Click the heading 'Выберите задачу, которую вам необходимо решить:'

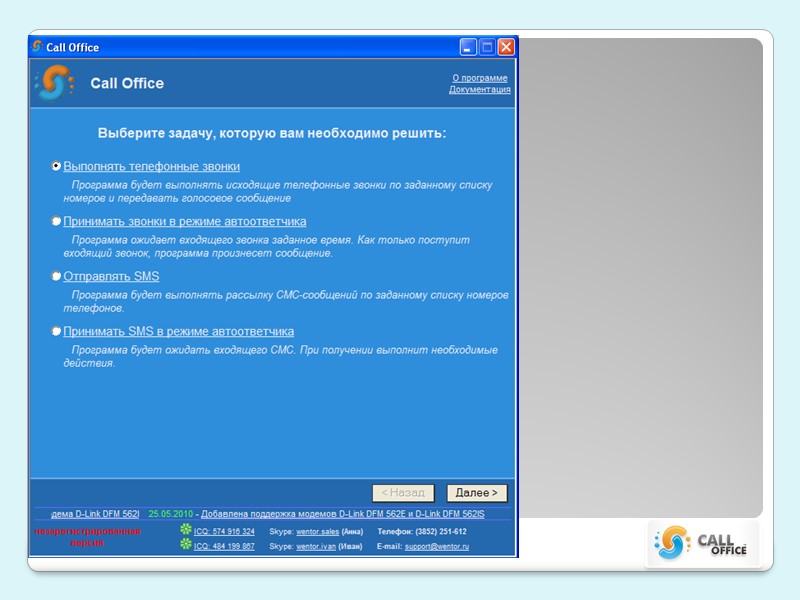(x=272, y=133)
